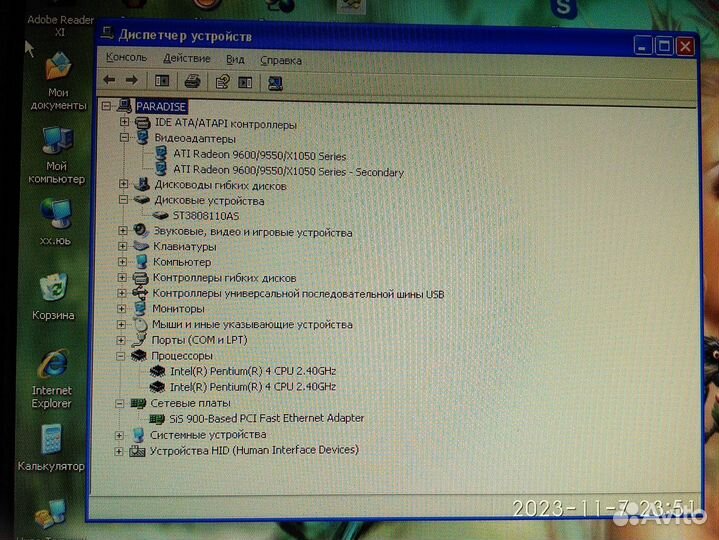Collapse the Процессоры node
This screenshot has width=719, height=540.
click(x=122, y=356)
